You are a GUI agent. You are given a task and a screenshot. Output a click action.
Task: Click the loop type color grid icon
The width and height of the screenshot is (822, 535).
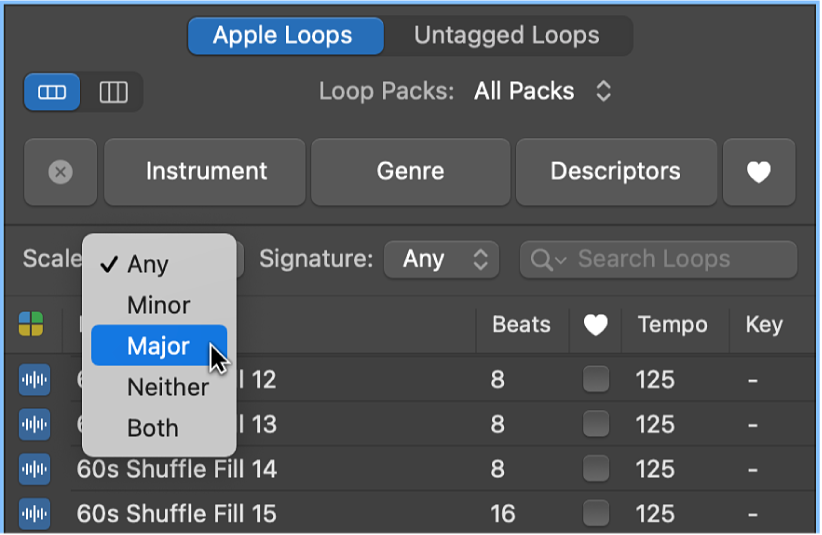(31, 324)
